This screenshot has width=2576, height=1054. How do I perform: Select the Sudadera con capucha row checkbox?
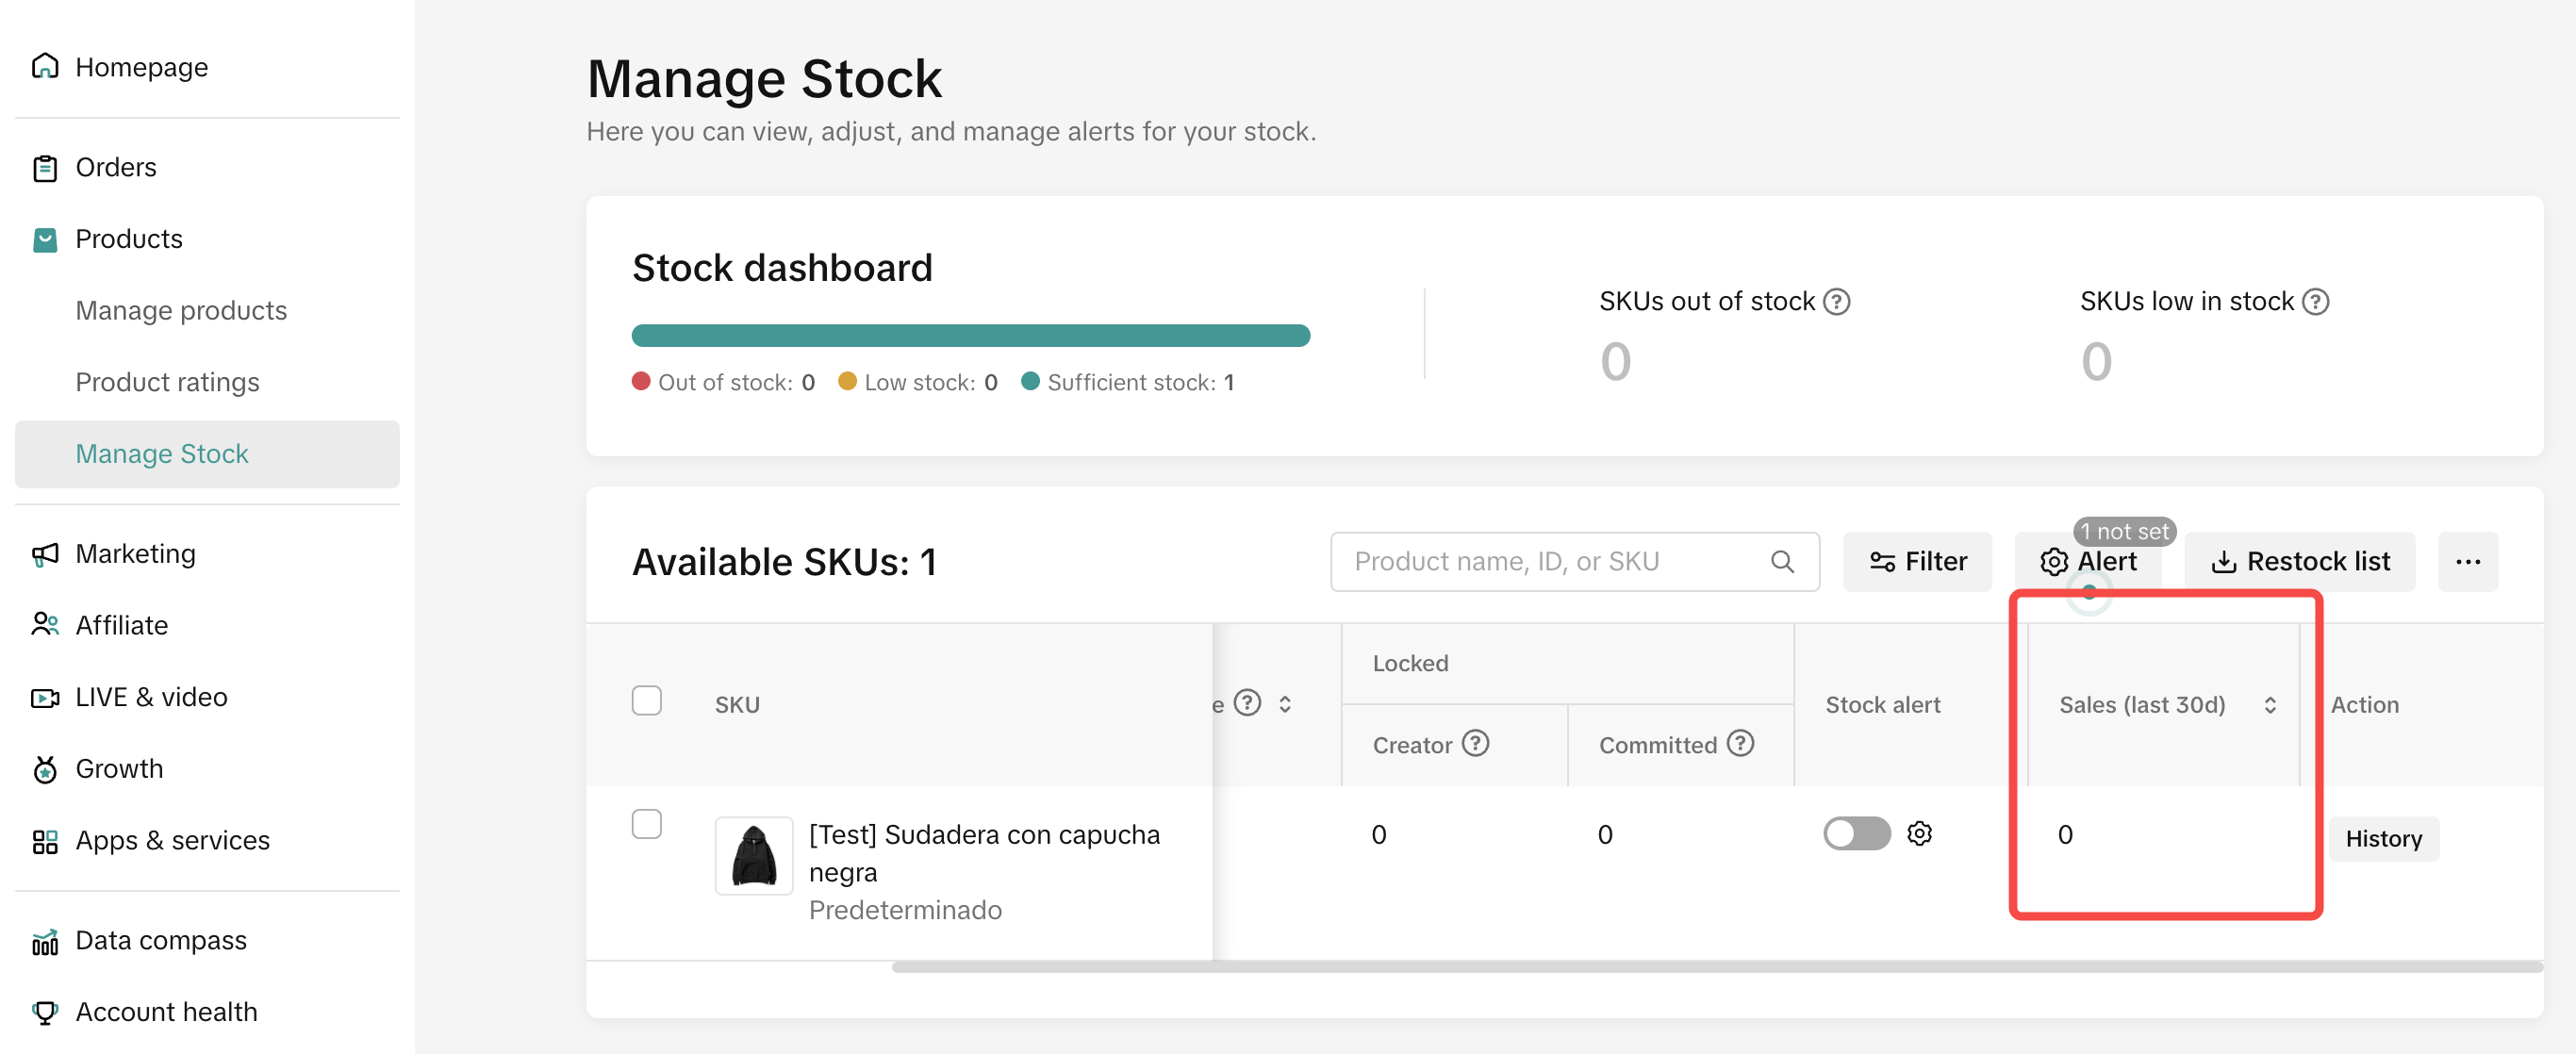[x=647, y=823]
